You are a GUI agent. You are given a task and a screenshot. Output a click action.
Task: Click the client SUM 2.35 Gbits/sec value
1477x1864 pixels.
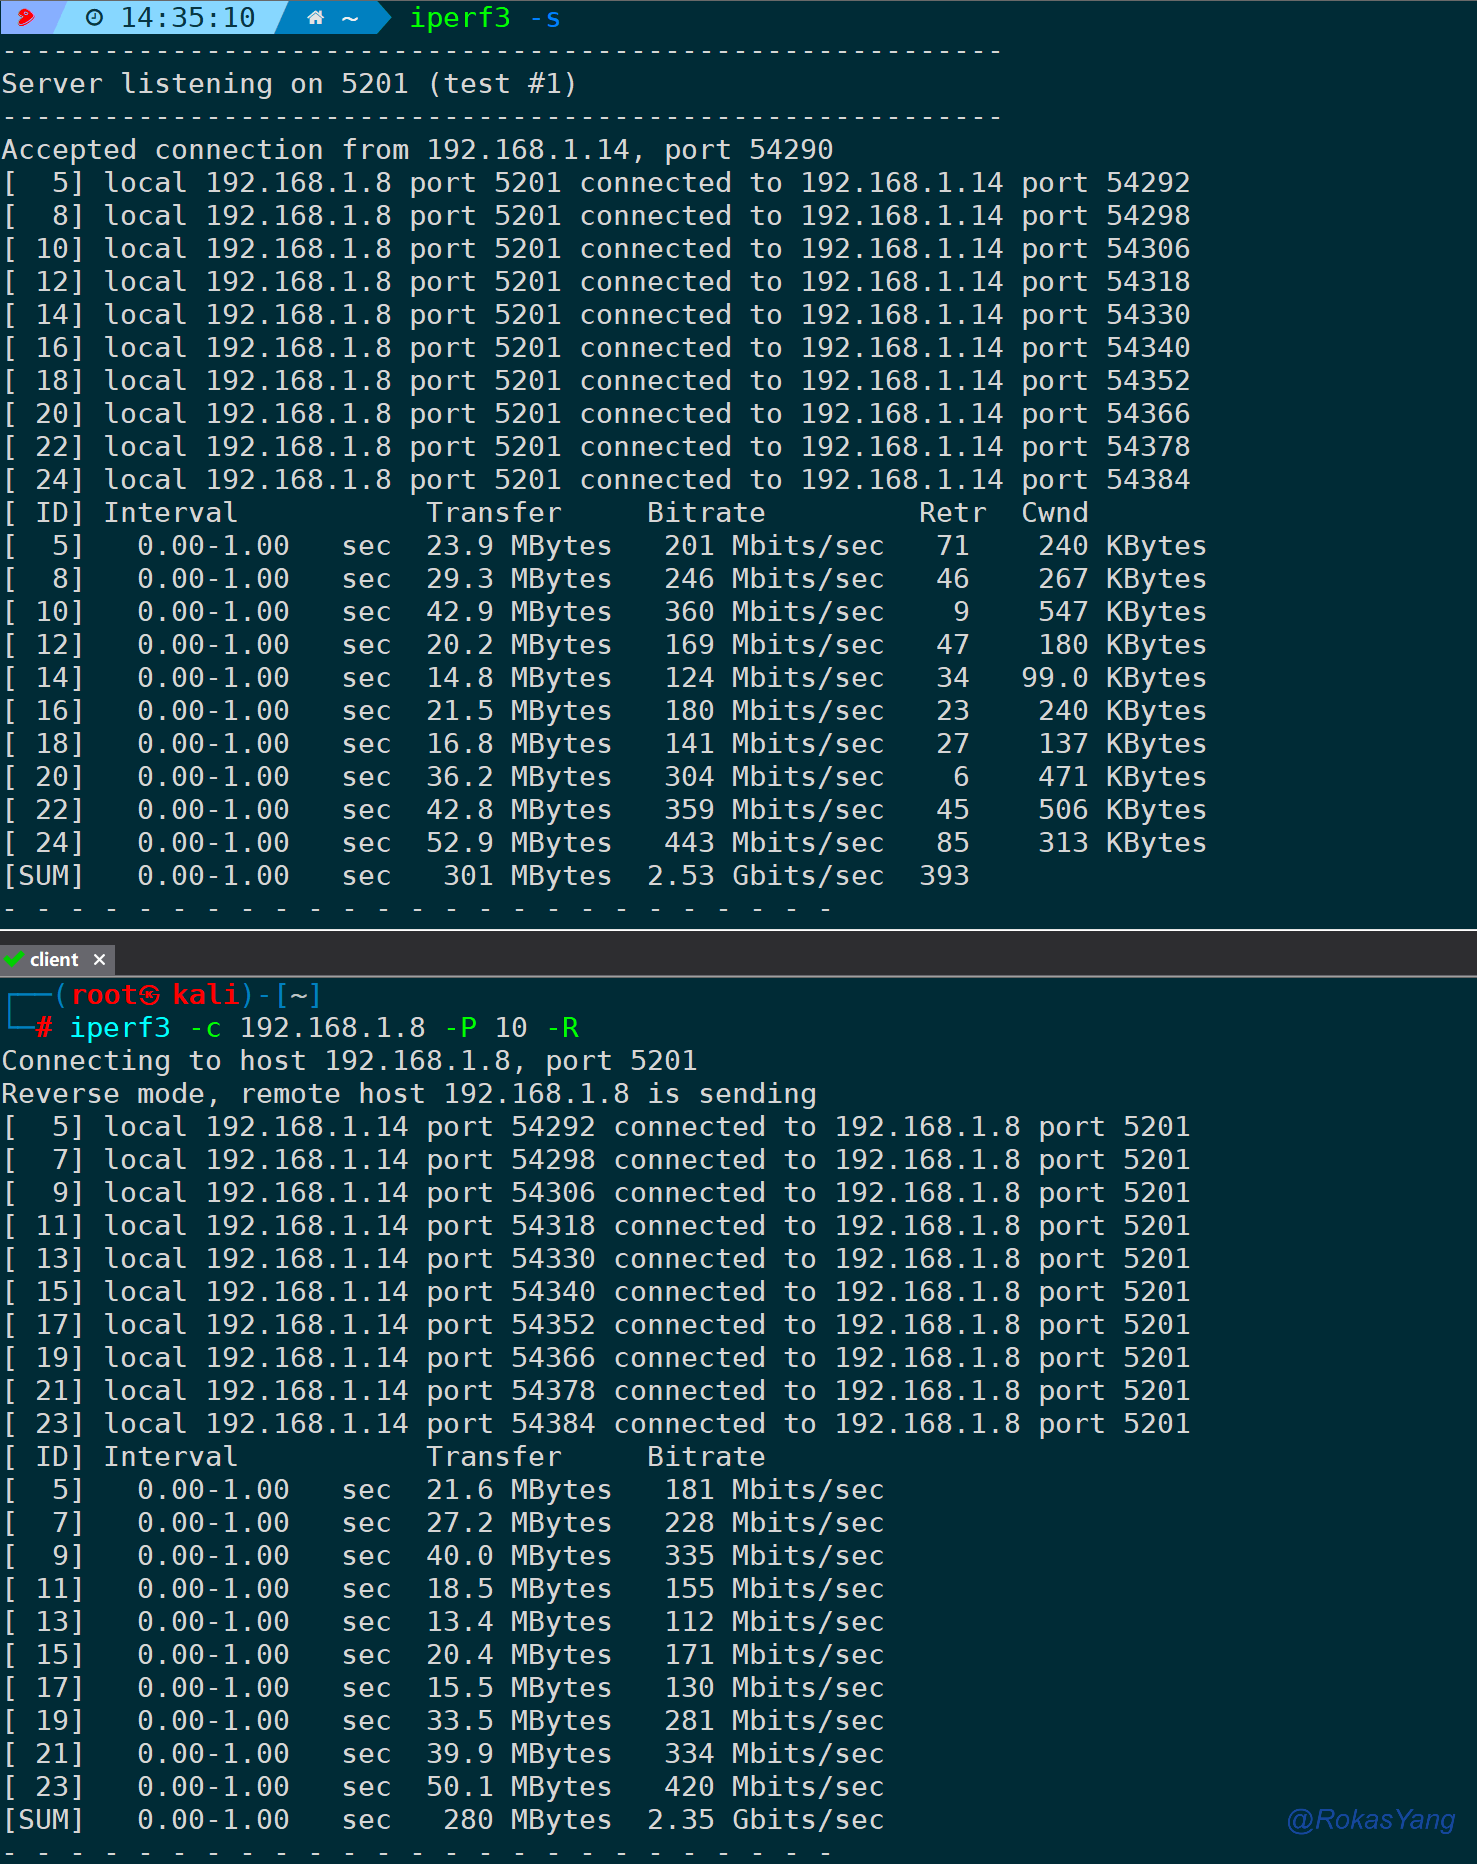(x=765, y=1820)
